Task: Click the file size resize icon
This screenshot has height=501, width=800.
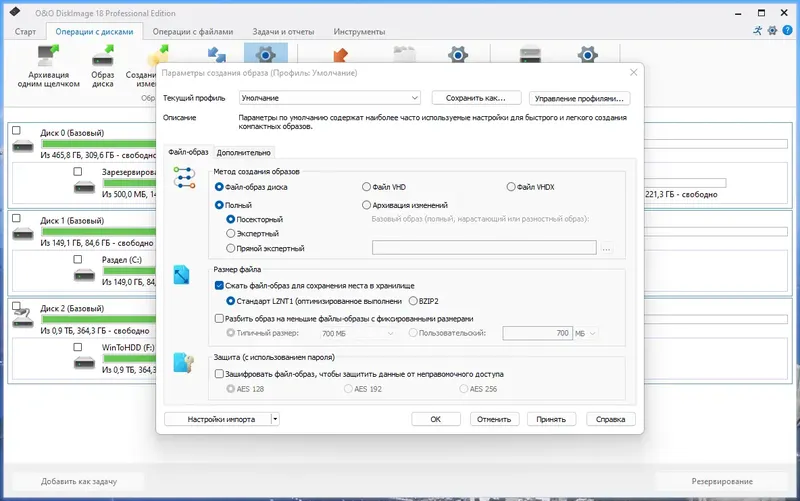Action: (x=181, y=275)
